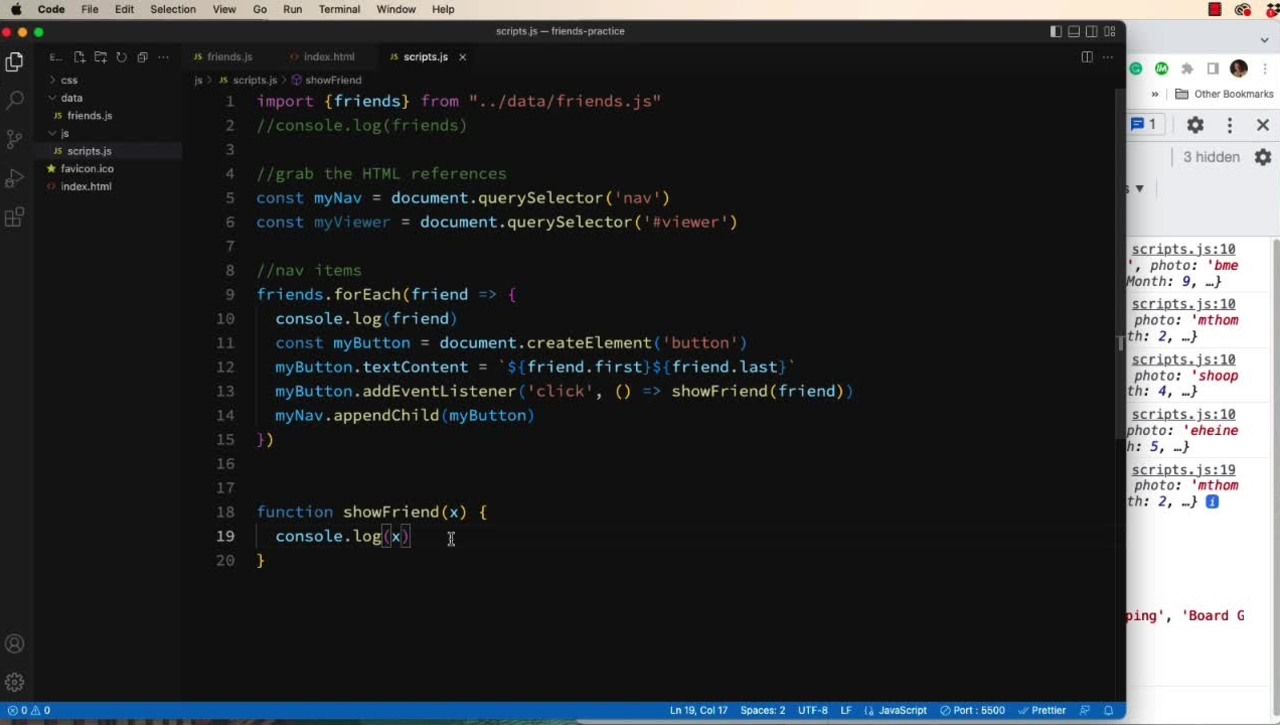Click the Port : 5500 status button
Image resolution: width=1280 pixels, height=725 pixels.
click(972, 710)
